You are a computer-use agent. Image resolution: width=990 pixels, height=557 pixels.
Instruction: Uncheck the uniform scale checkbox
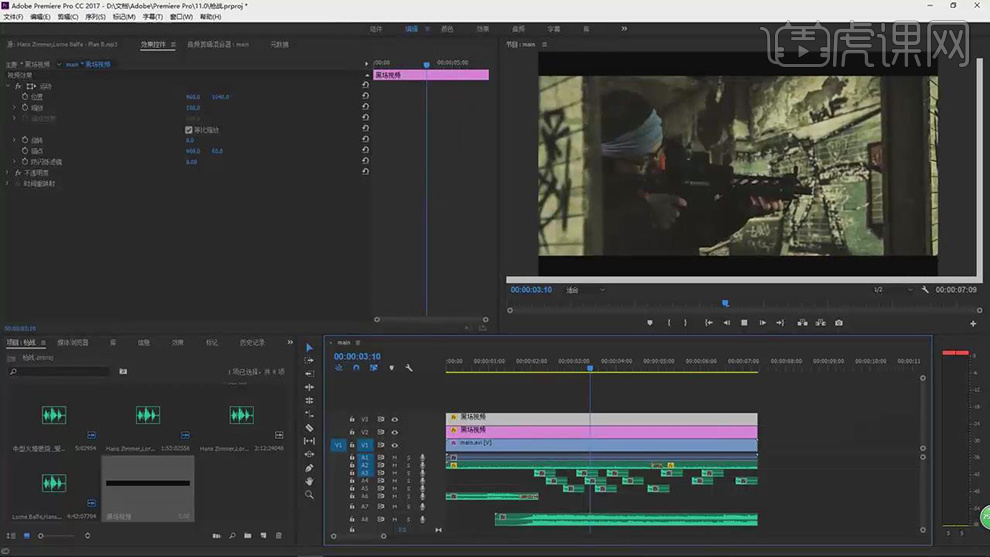tap(189, 130)
